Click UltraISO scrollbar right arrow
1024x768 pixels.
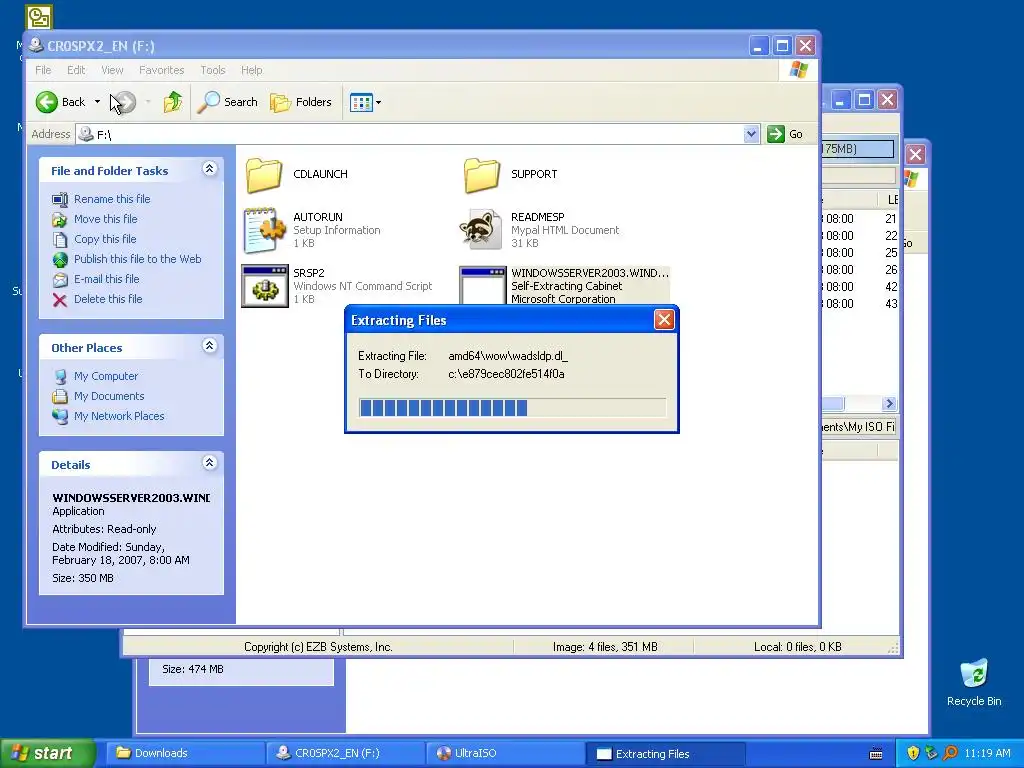(889, 404)
